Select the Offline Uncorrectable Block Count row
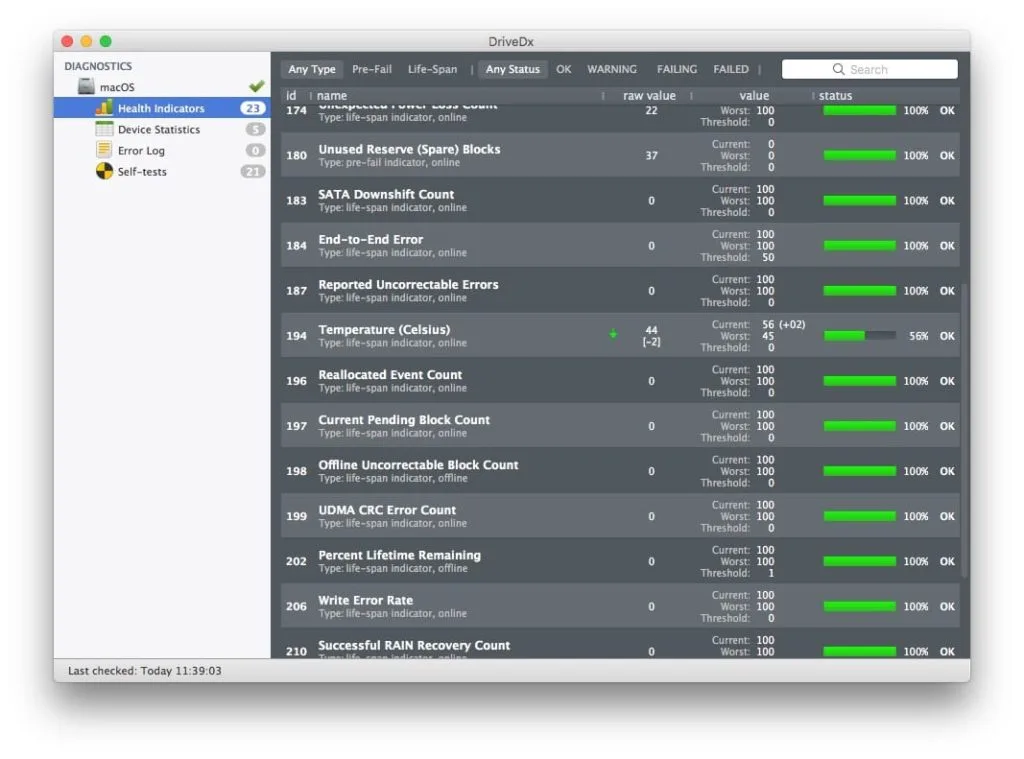This screenshot has height=759, width=1024. pyautogui.click(x=620, y=470)
